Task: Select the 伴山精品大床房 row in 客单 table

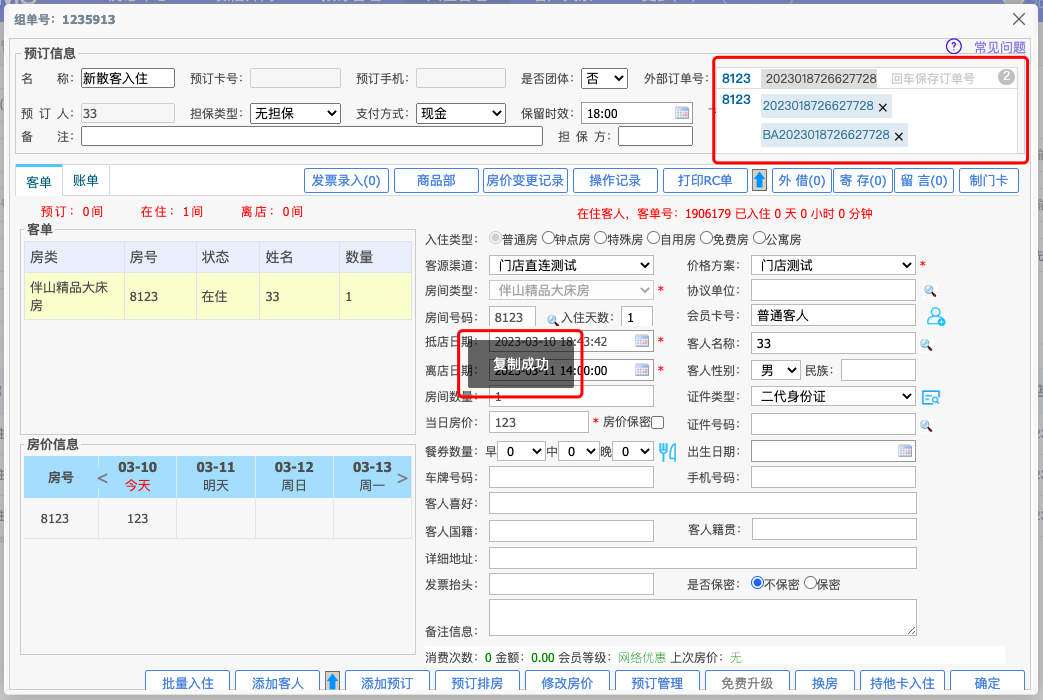Action: 218,296
